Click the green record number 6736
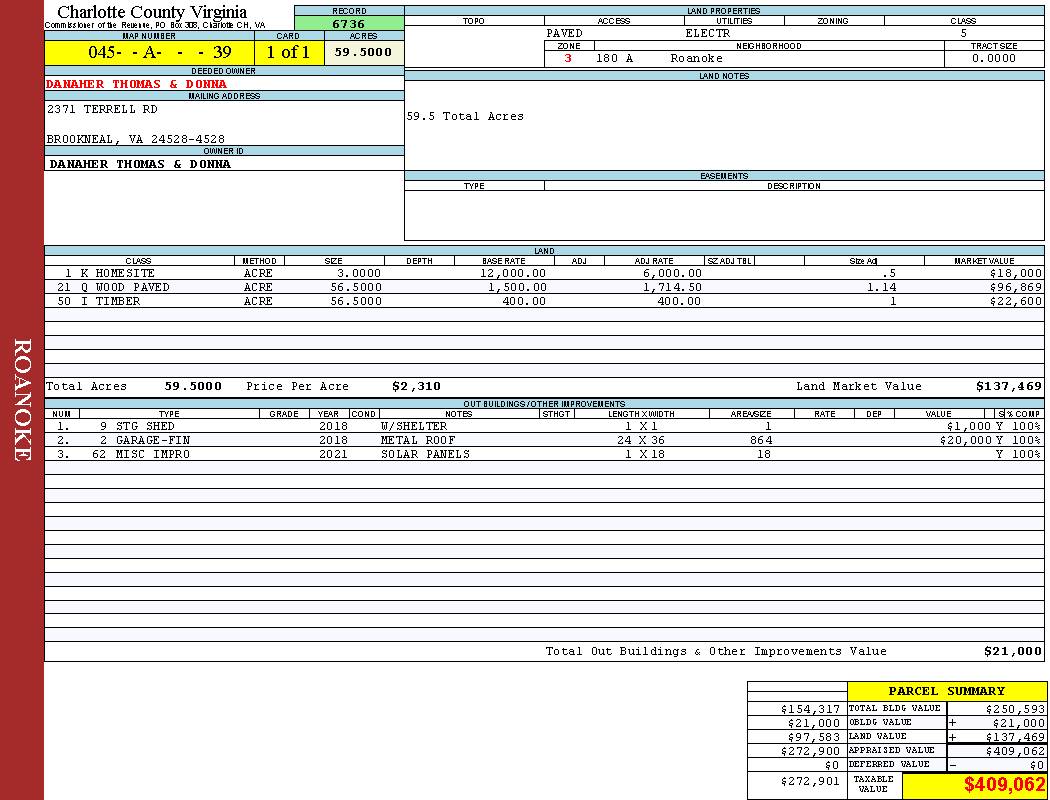This screenshot has width=1050, height=800. pyautogui.click(x=349, y=24)
